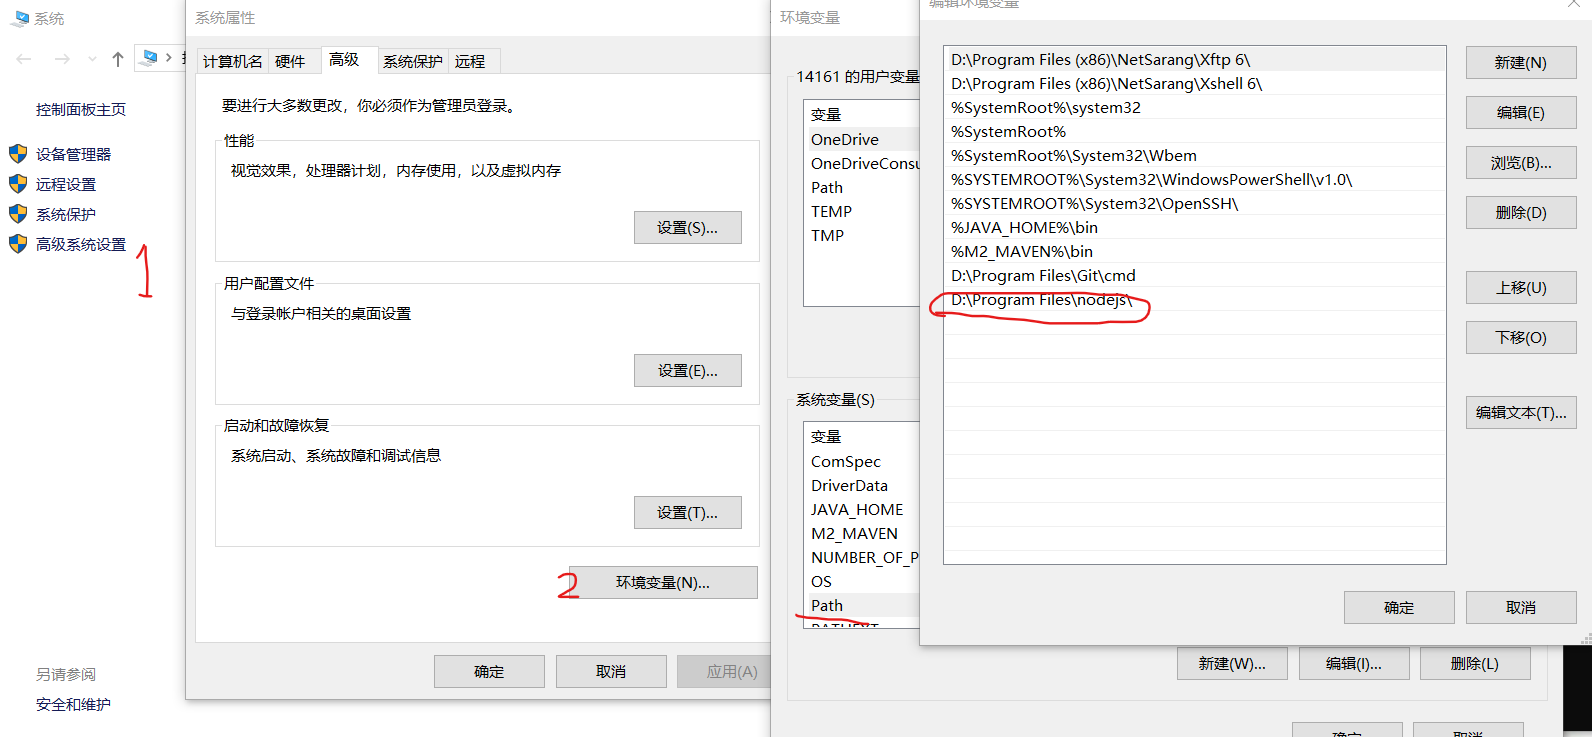Click the up arrow navigation icon
Image resolution: width=1592 pixels, height=737 pixels.
(118, 59)
